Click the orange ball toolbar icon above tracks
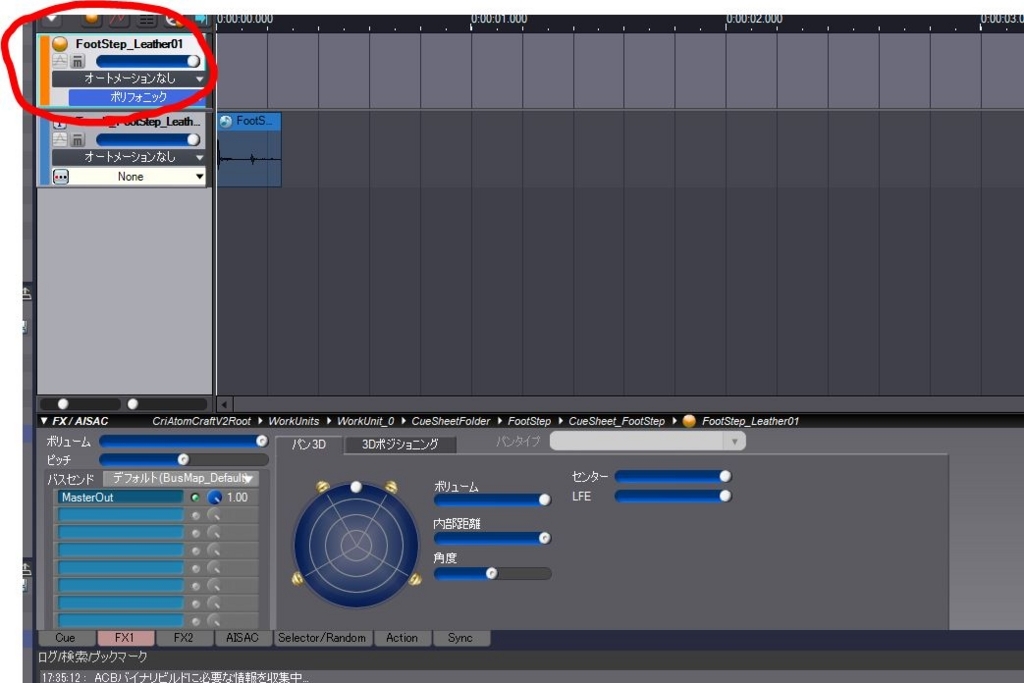The height and width of the screenshot is (683, 1024). click(x=91, y=19)
